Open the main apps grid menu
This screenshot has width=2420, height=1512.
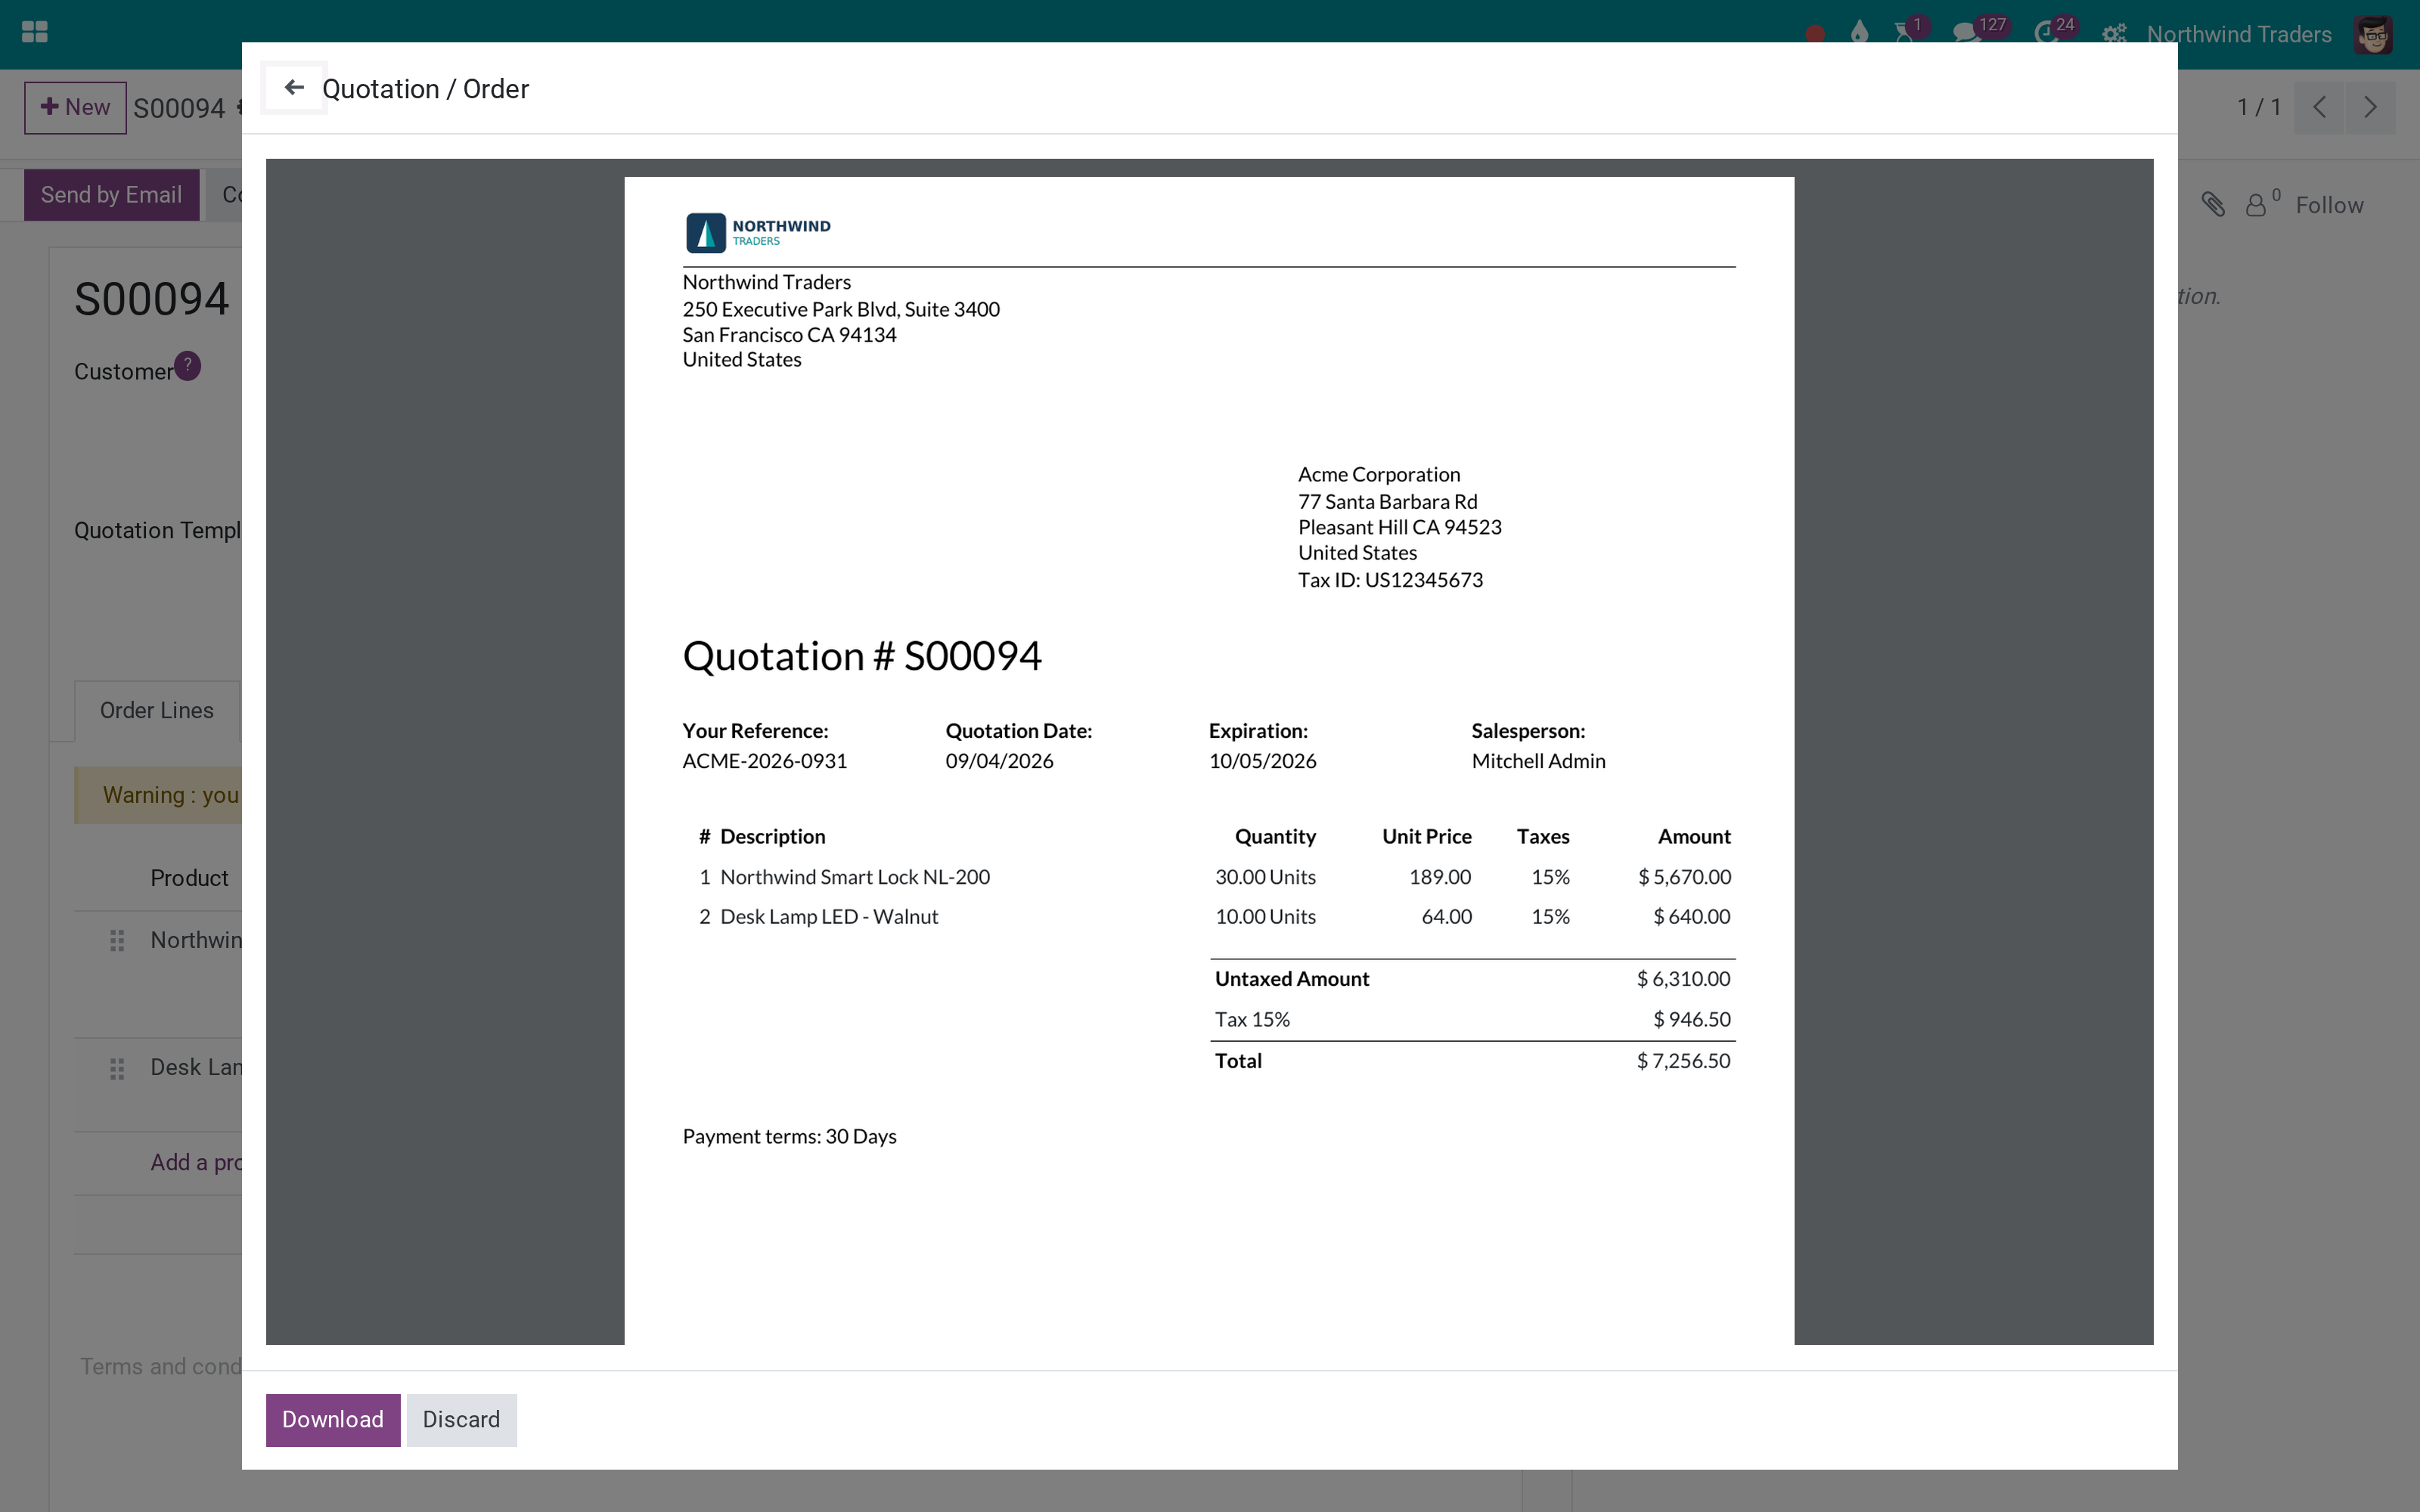tap(35, 33)
